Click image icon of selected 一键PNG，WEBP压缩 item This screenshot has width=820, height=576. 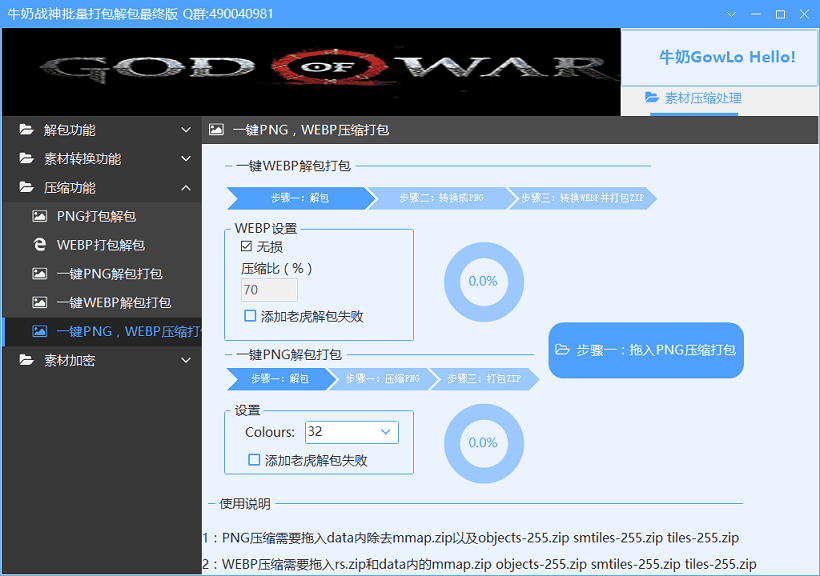point(40,331)
